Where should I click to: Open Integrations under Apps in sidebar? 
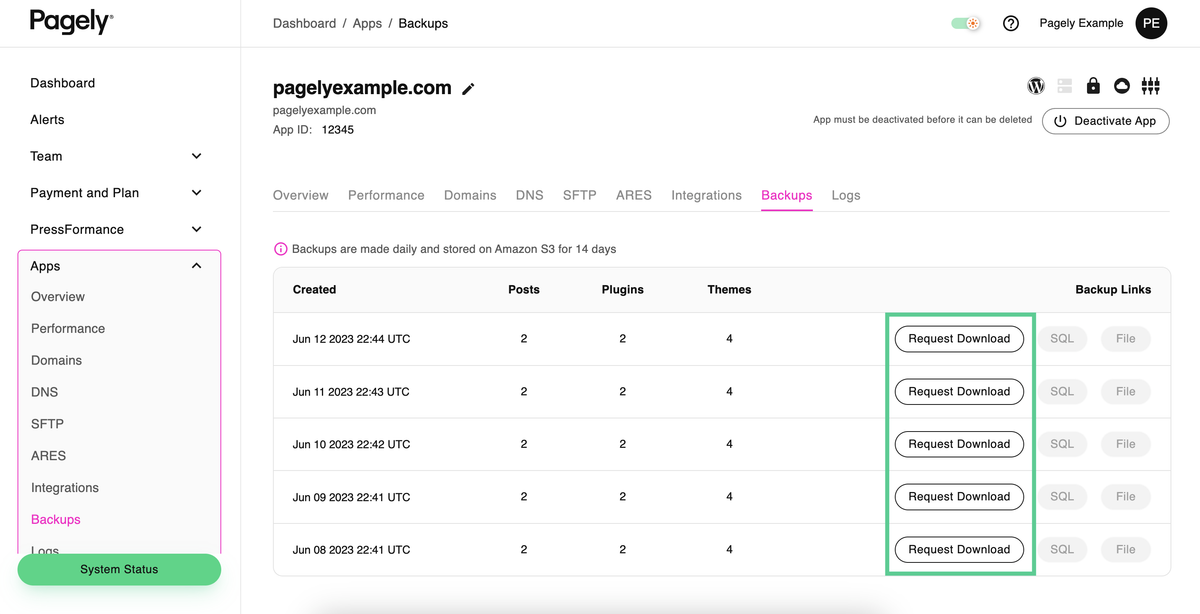(x=65, y=488)
